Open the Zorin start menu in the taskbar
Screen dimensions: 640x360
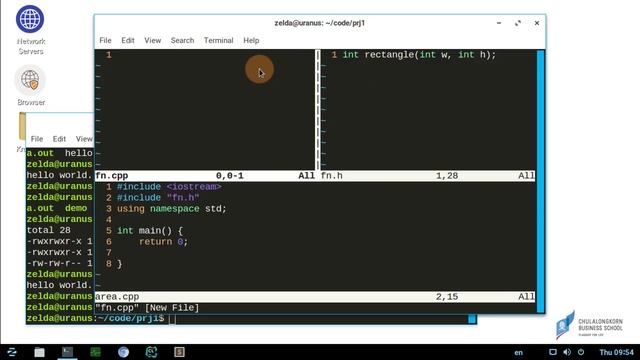point(11,352)
